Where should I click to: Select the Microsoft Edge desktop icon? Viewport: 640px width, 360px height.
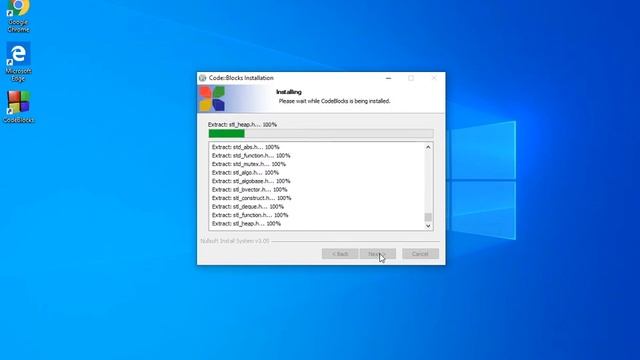coord(18,62)
